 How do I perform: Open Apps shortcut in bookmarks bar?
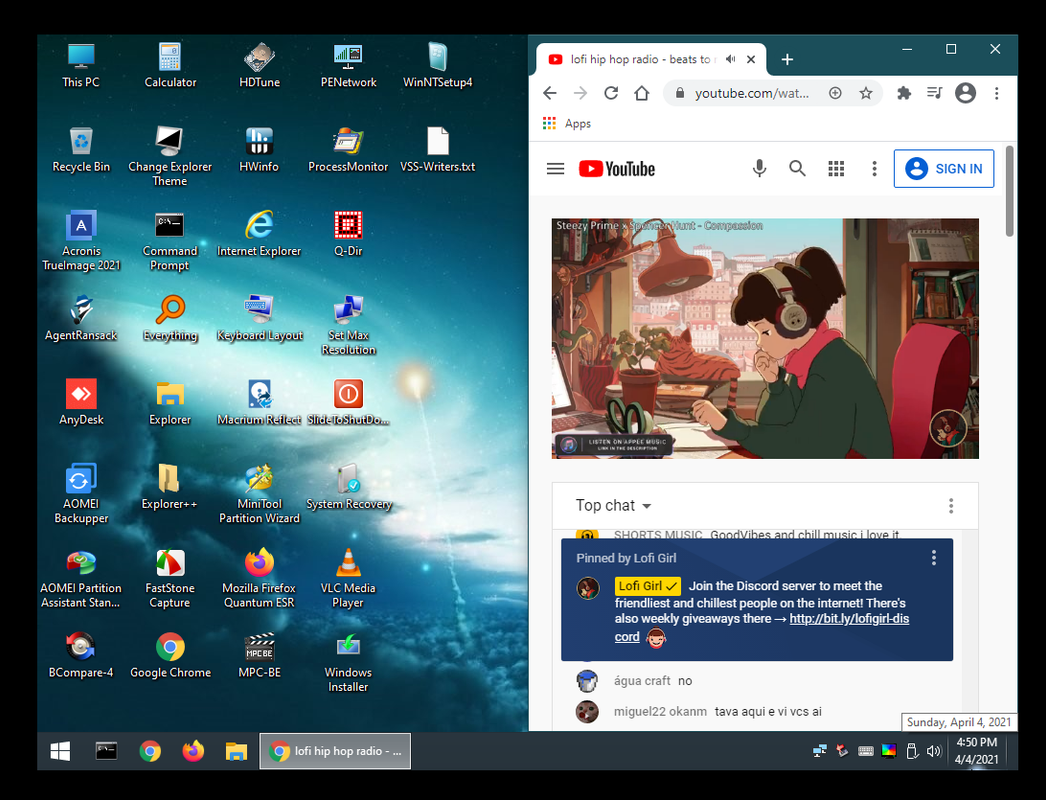(x=567, y=123)
